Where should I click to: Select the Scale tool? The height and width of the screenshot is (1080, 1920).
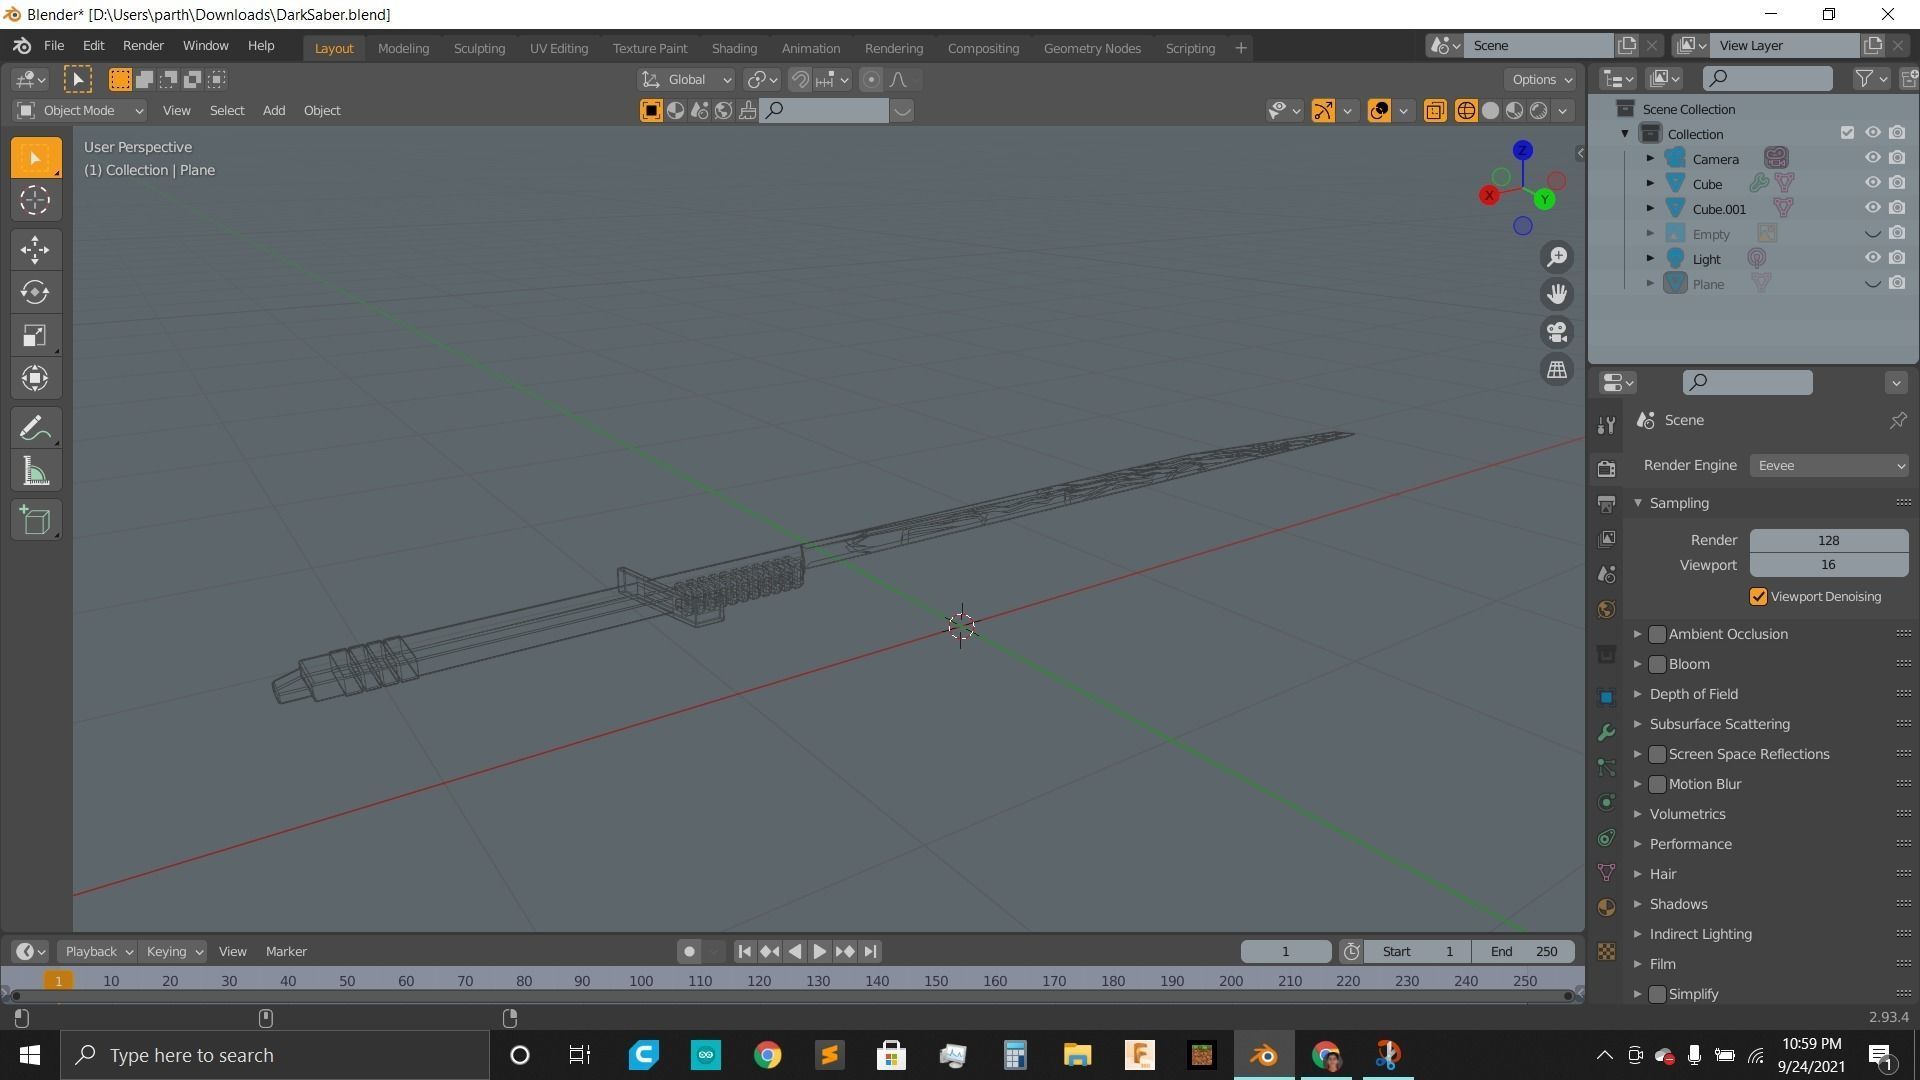point(36,336)
